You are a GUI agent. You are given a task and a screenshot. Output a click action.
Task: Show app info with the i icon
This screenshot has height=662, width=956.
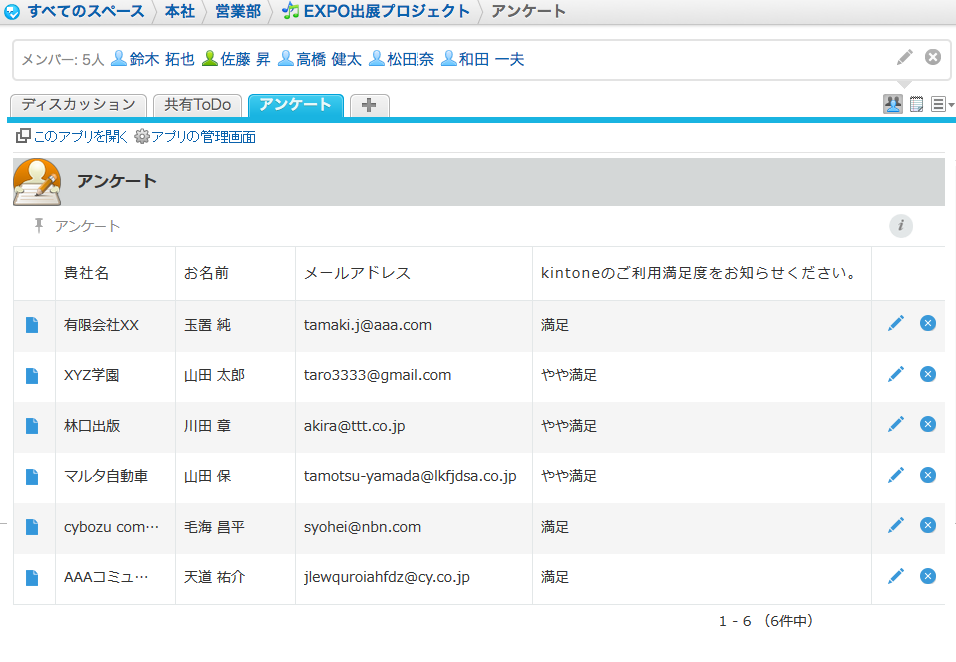[x=901, y=226]
